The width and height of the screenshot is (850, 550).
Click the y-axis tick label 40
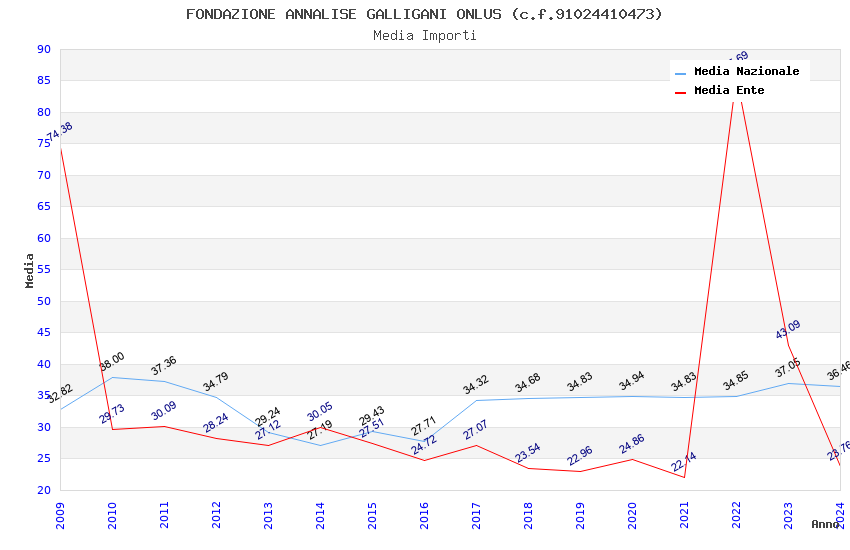click(x=44, y=364)
